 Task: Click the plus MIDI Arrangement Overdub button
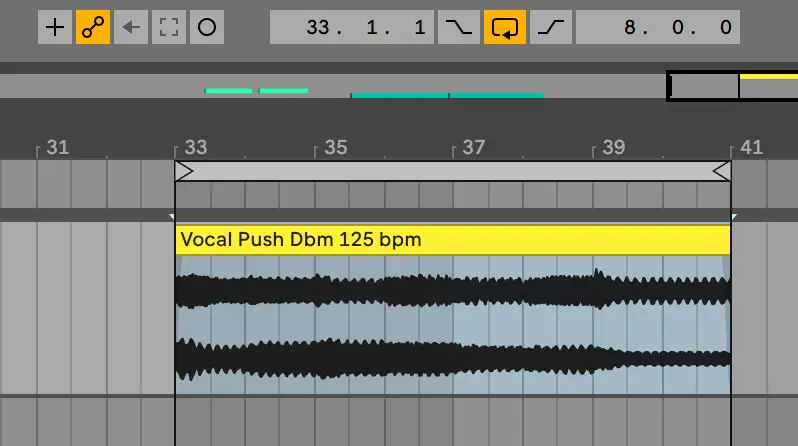pyautogui.click(x=54, y=27)
